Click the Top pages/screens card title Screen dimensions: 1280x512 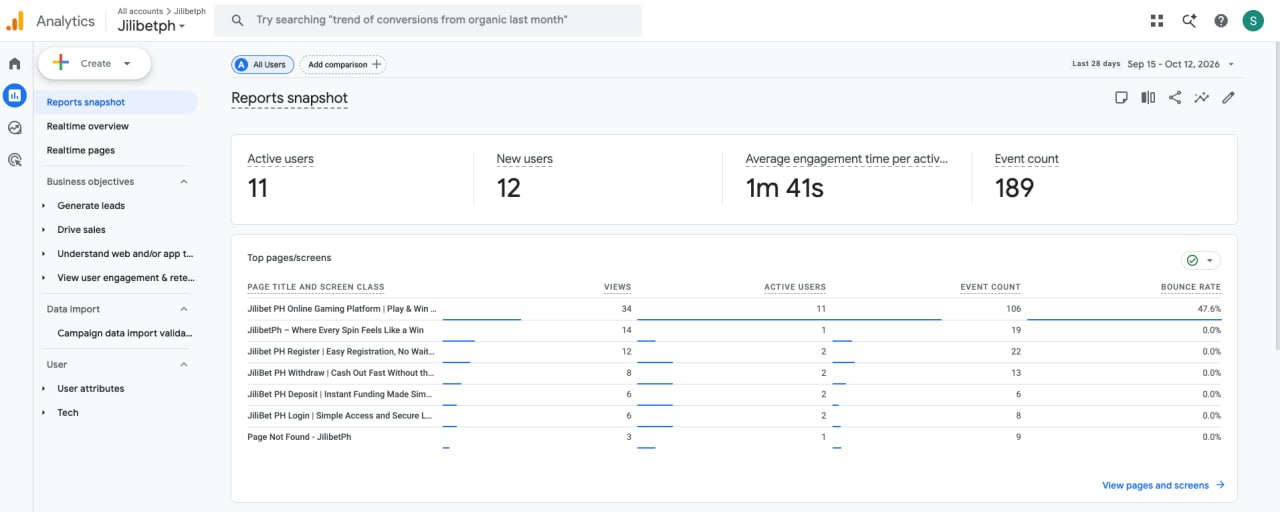(x=289, y=258)
